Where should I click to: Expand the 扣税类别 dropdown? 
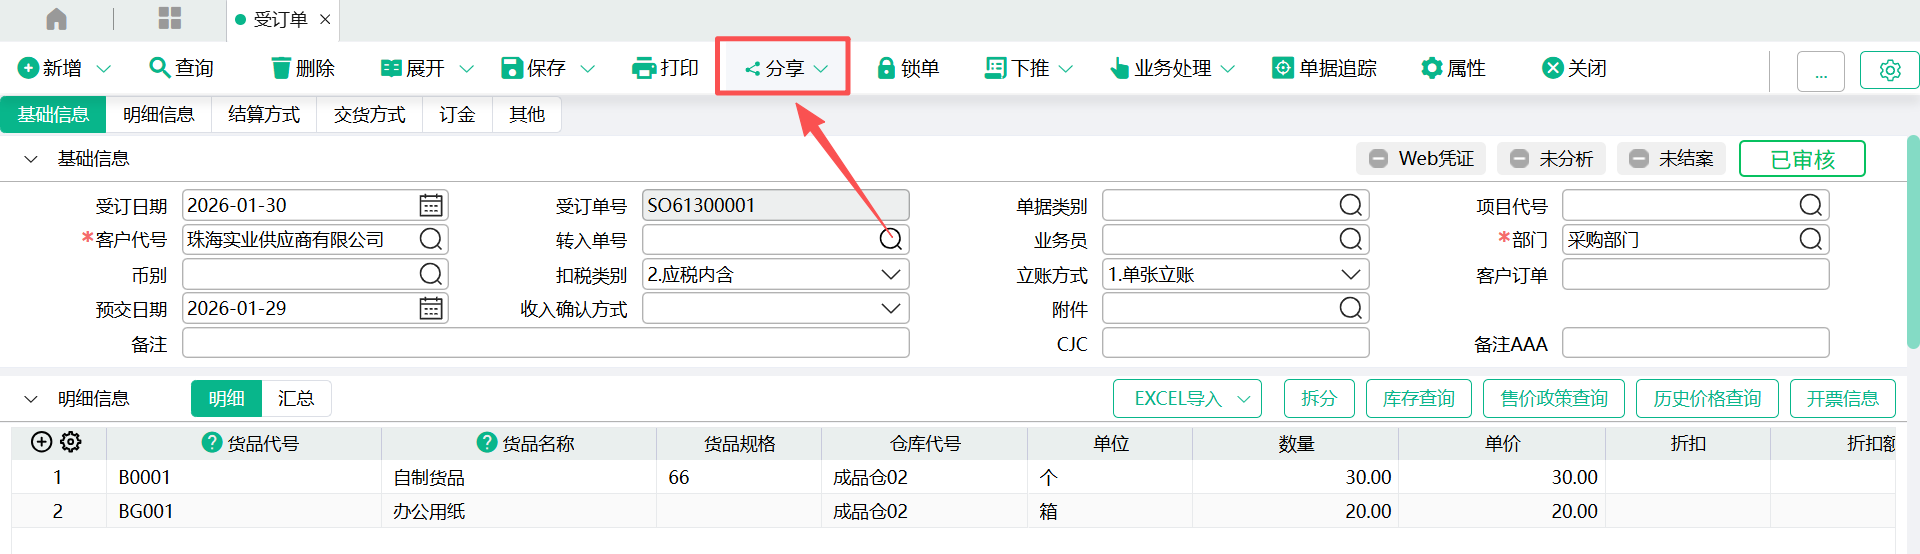click(890, 275)
